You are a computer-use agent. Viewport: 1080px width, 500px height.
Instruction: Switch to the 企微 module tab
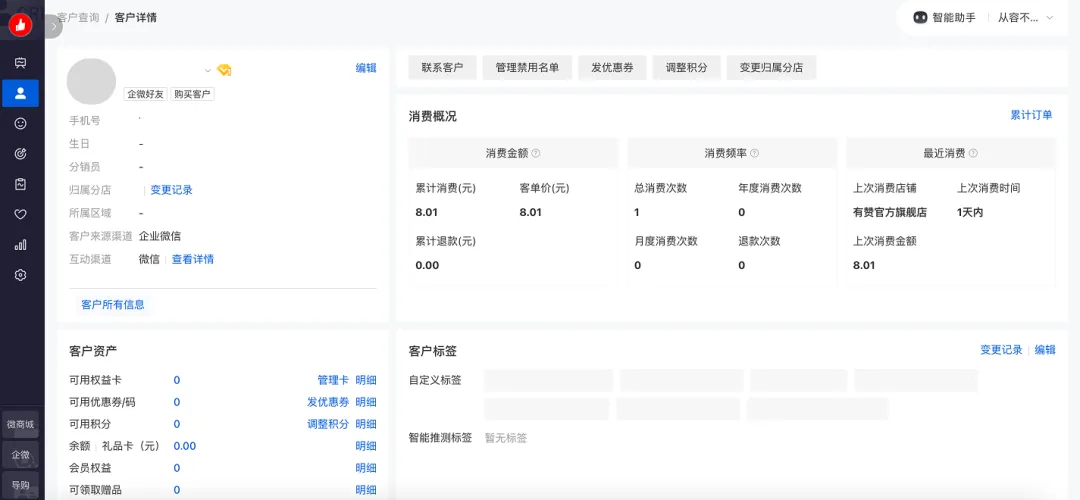click(20, 454)
